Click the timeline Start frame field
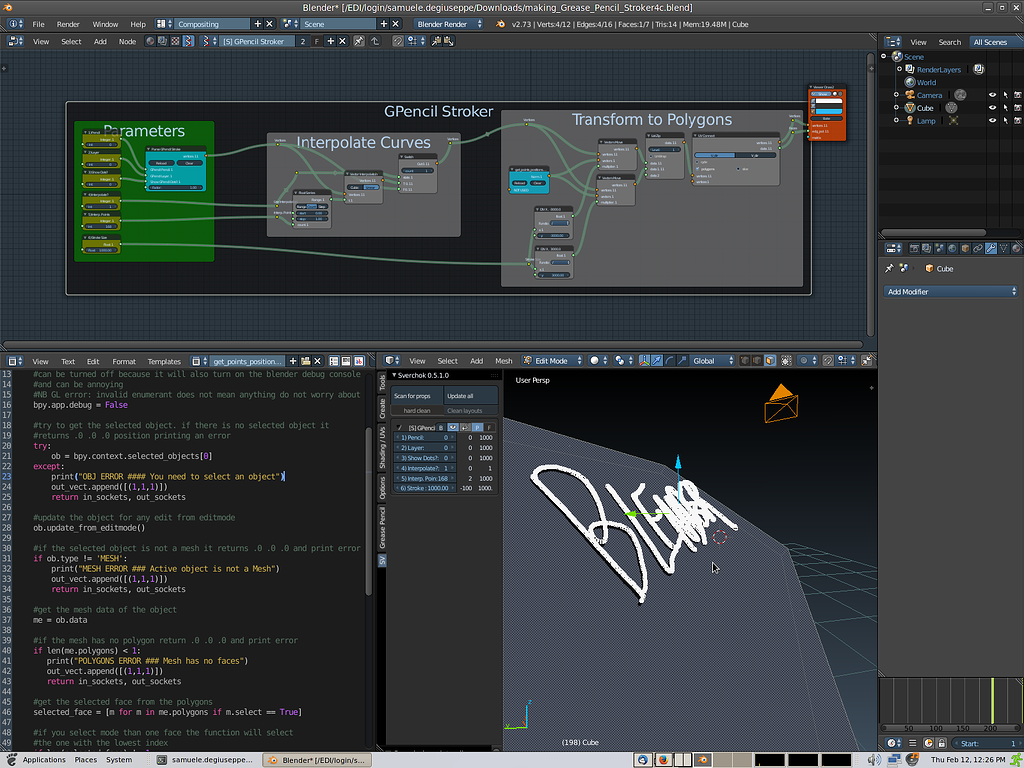 pyautogui.click(x=986, y=743)
